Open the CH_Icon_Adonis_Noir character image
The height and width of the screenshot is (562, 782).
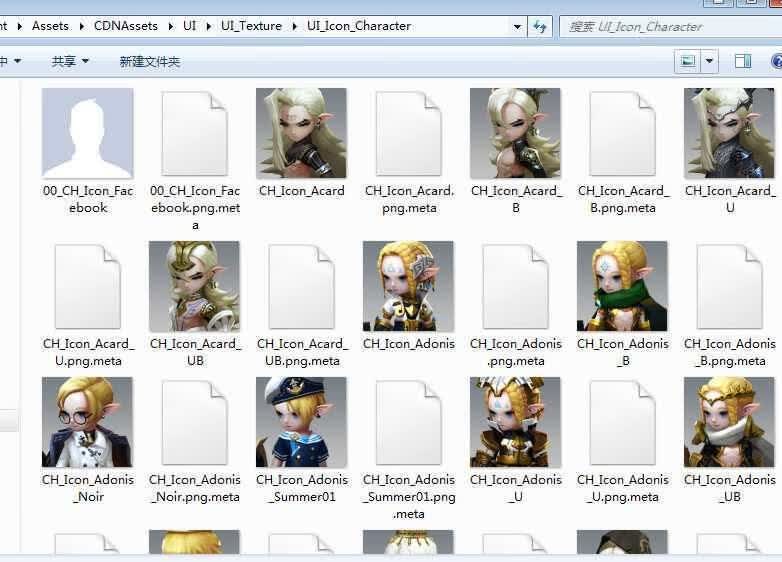[x=88, y=422]
